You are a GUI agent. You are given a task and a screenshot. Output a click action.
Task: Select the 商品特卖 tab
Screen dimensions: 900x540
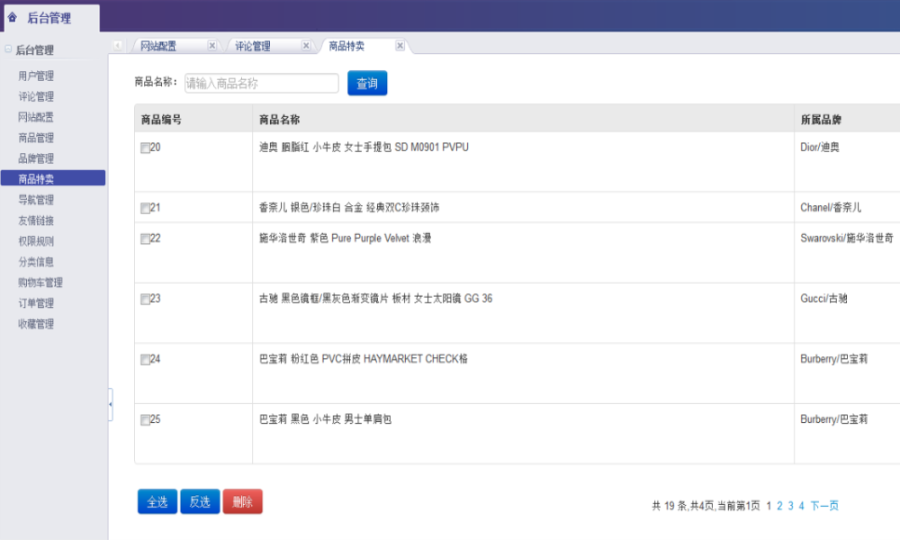[x=347, y=46]
